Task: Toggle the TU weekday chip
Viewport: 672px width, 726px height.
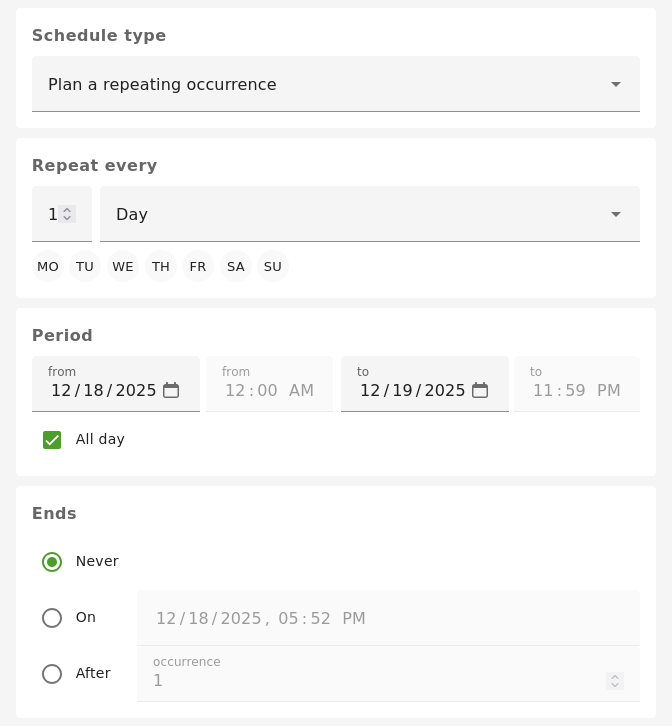Action: coord(85,267)
